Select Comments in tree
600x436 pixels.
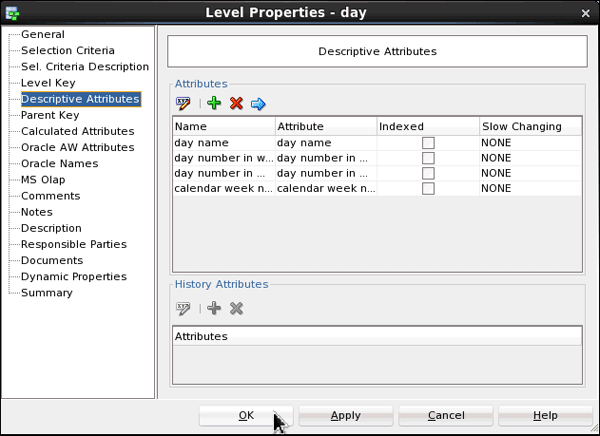pos(51,196)
